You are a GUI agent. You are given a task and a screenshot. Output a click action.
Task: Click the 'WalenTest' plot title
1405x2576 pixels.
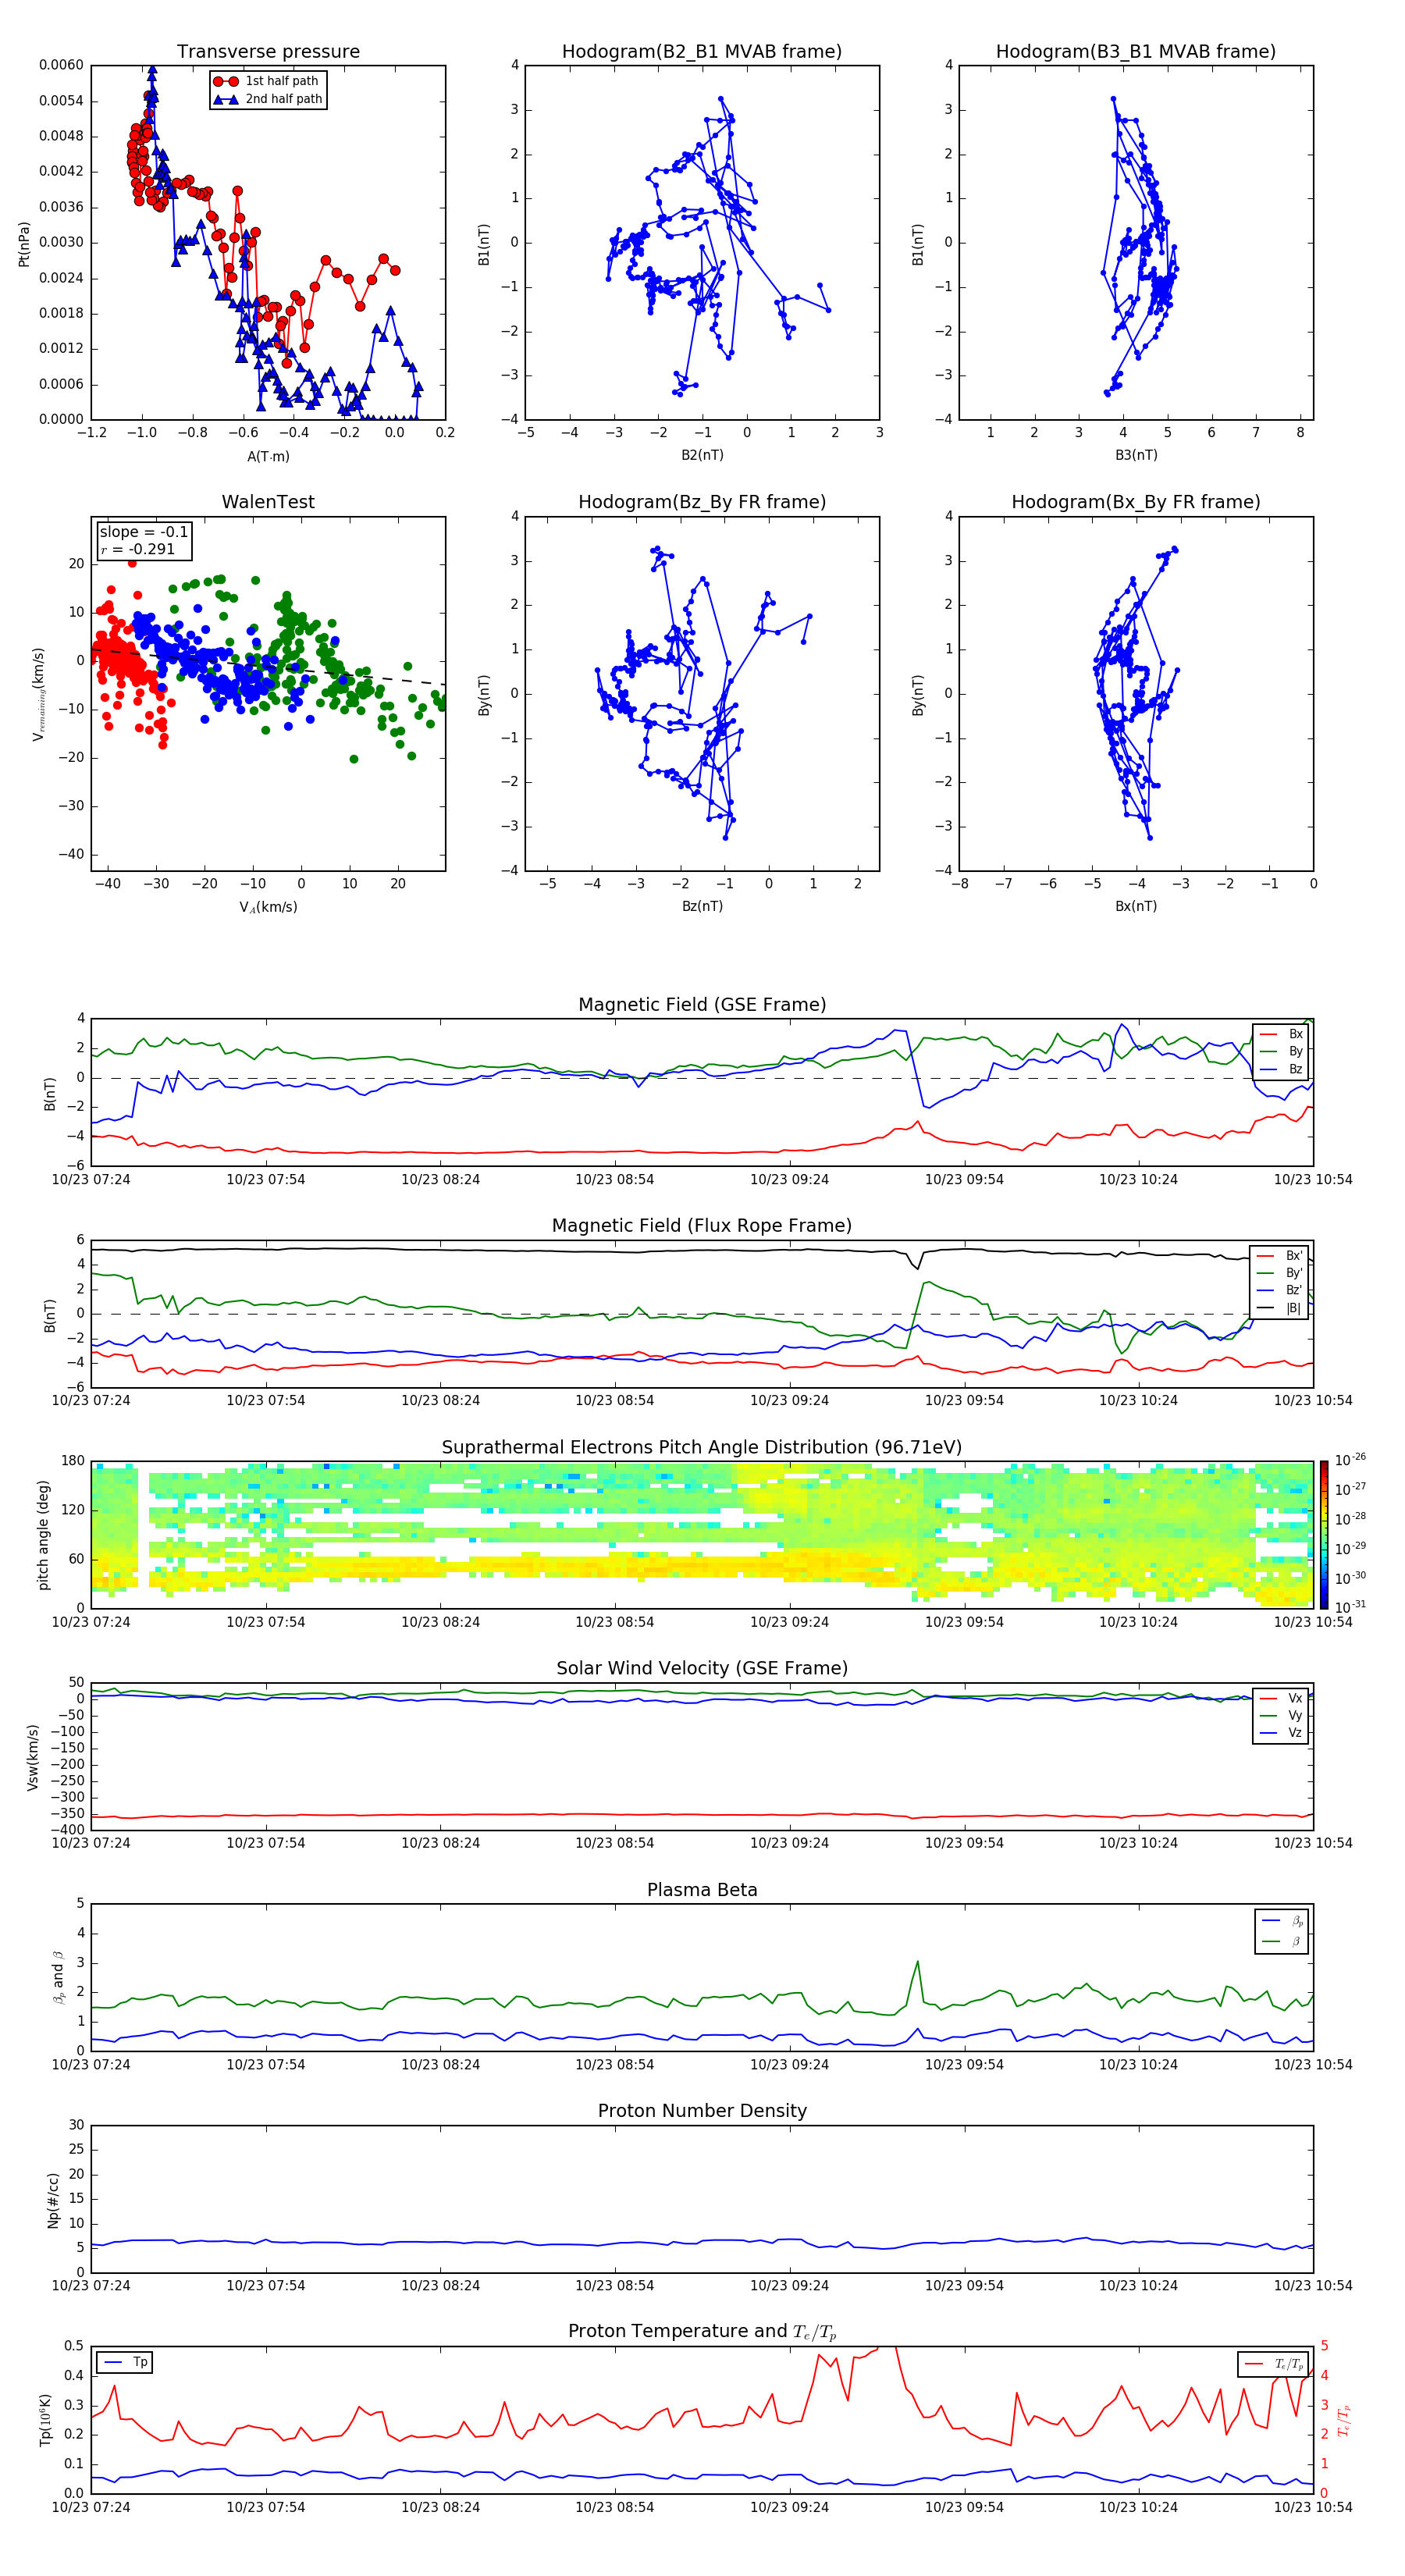(268, 502)
